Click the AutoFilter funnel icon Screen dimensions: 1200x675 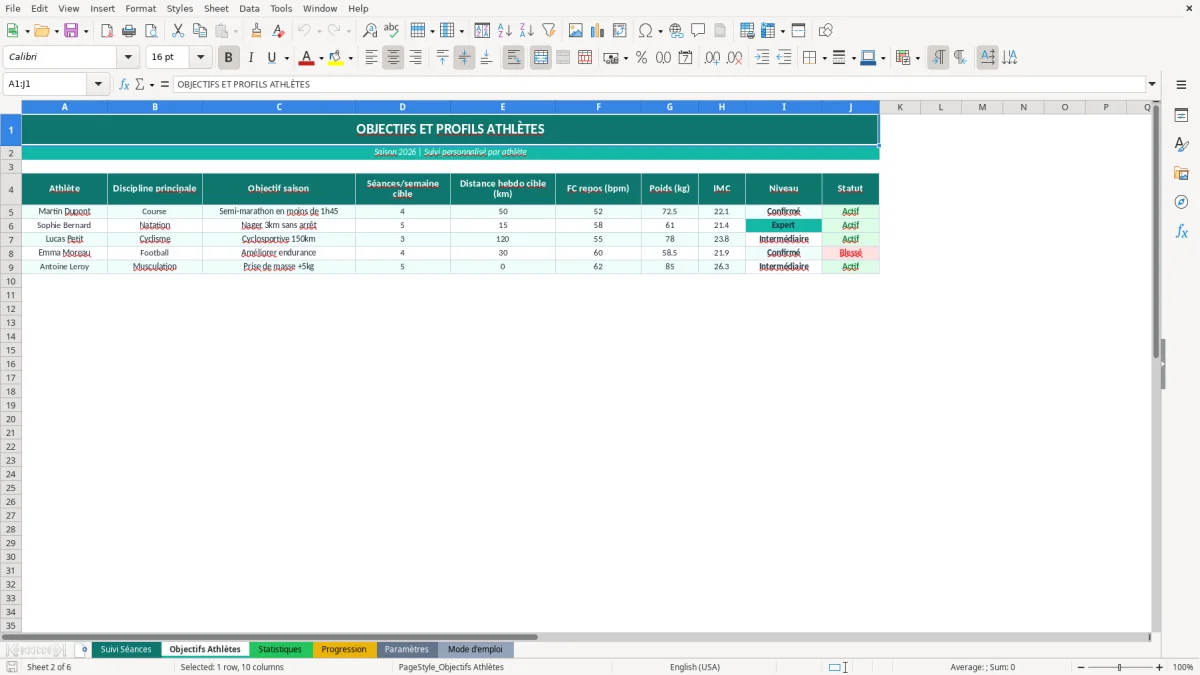click(x=549, y=31)
